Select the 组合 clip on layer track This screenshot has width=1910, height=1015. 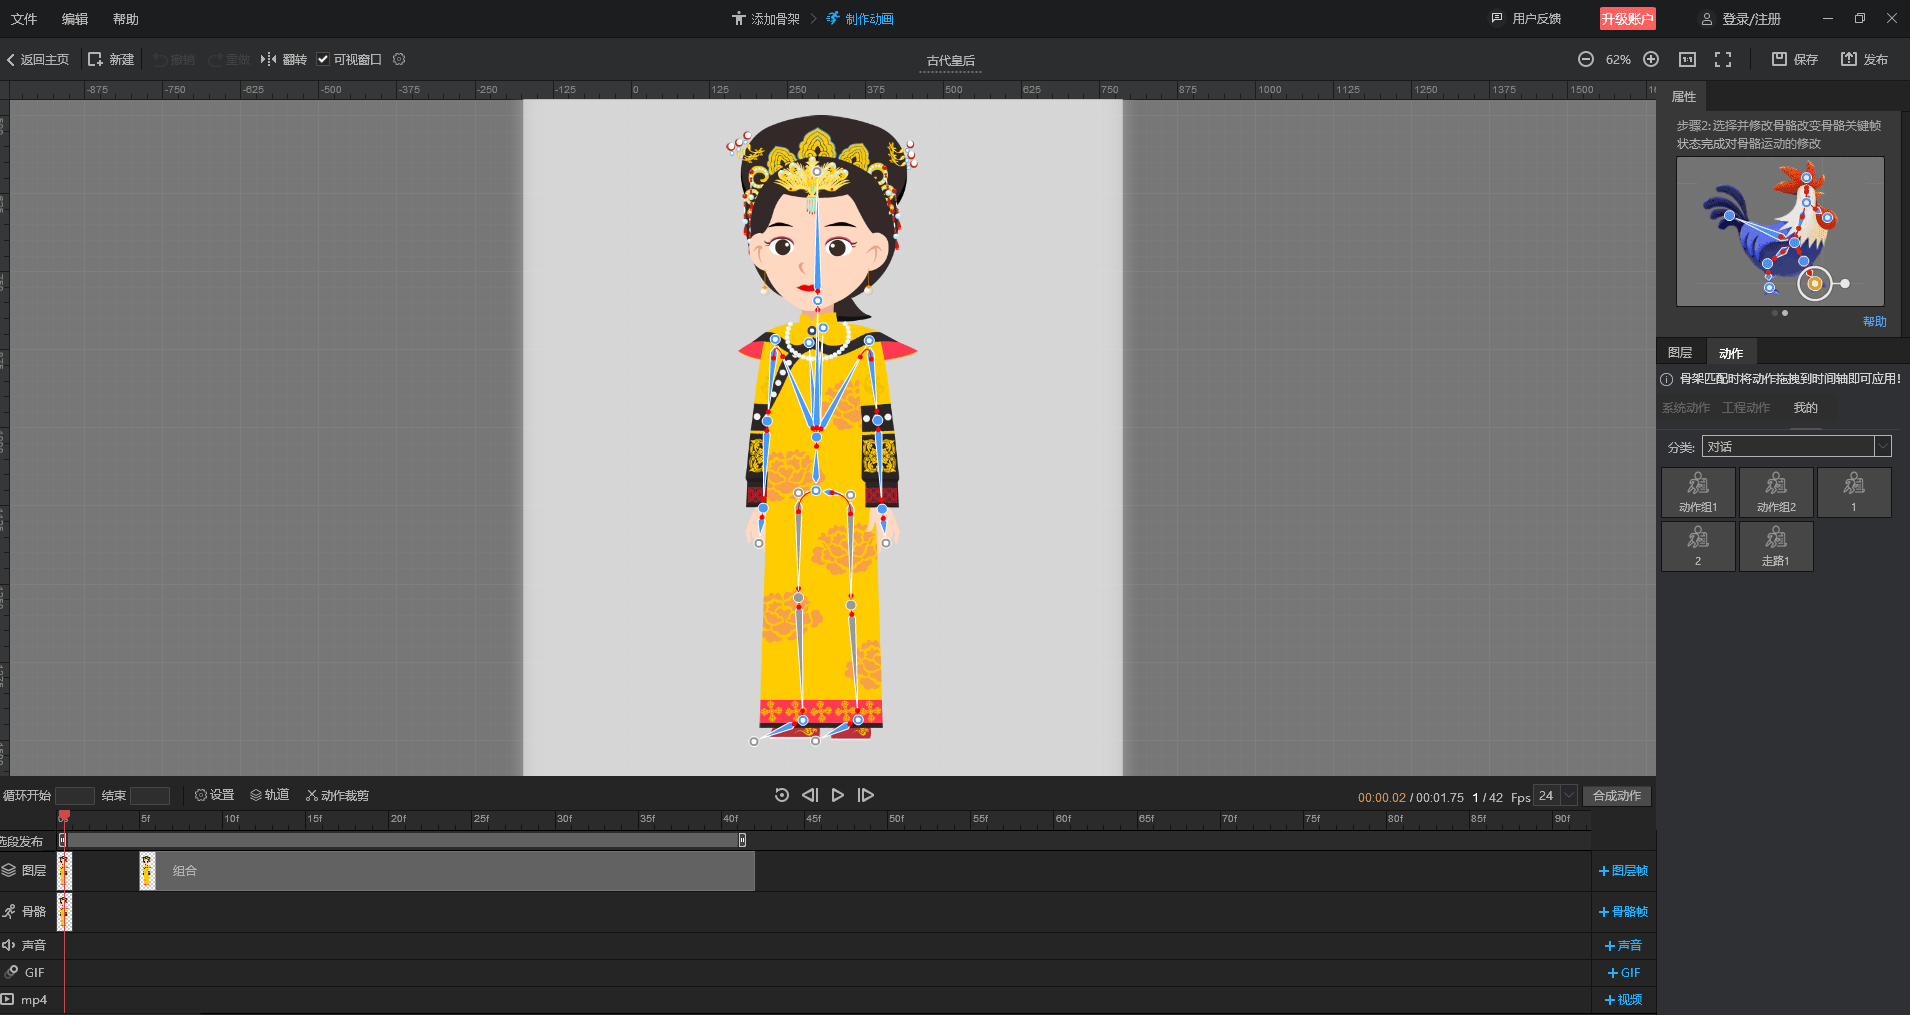(x=447, y=871)
